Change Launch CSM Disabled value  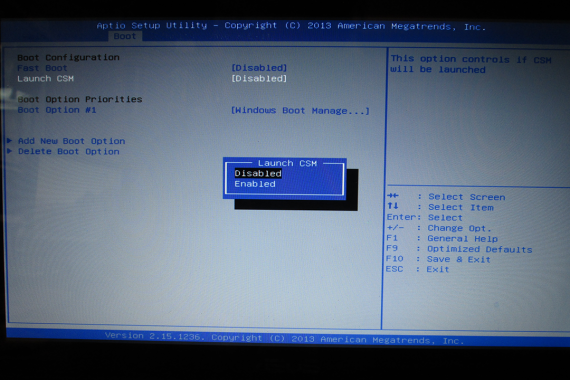click(259, 79)
